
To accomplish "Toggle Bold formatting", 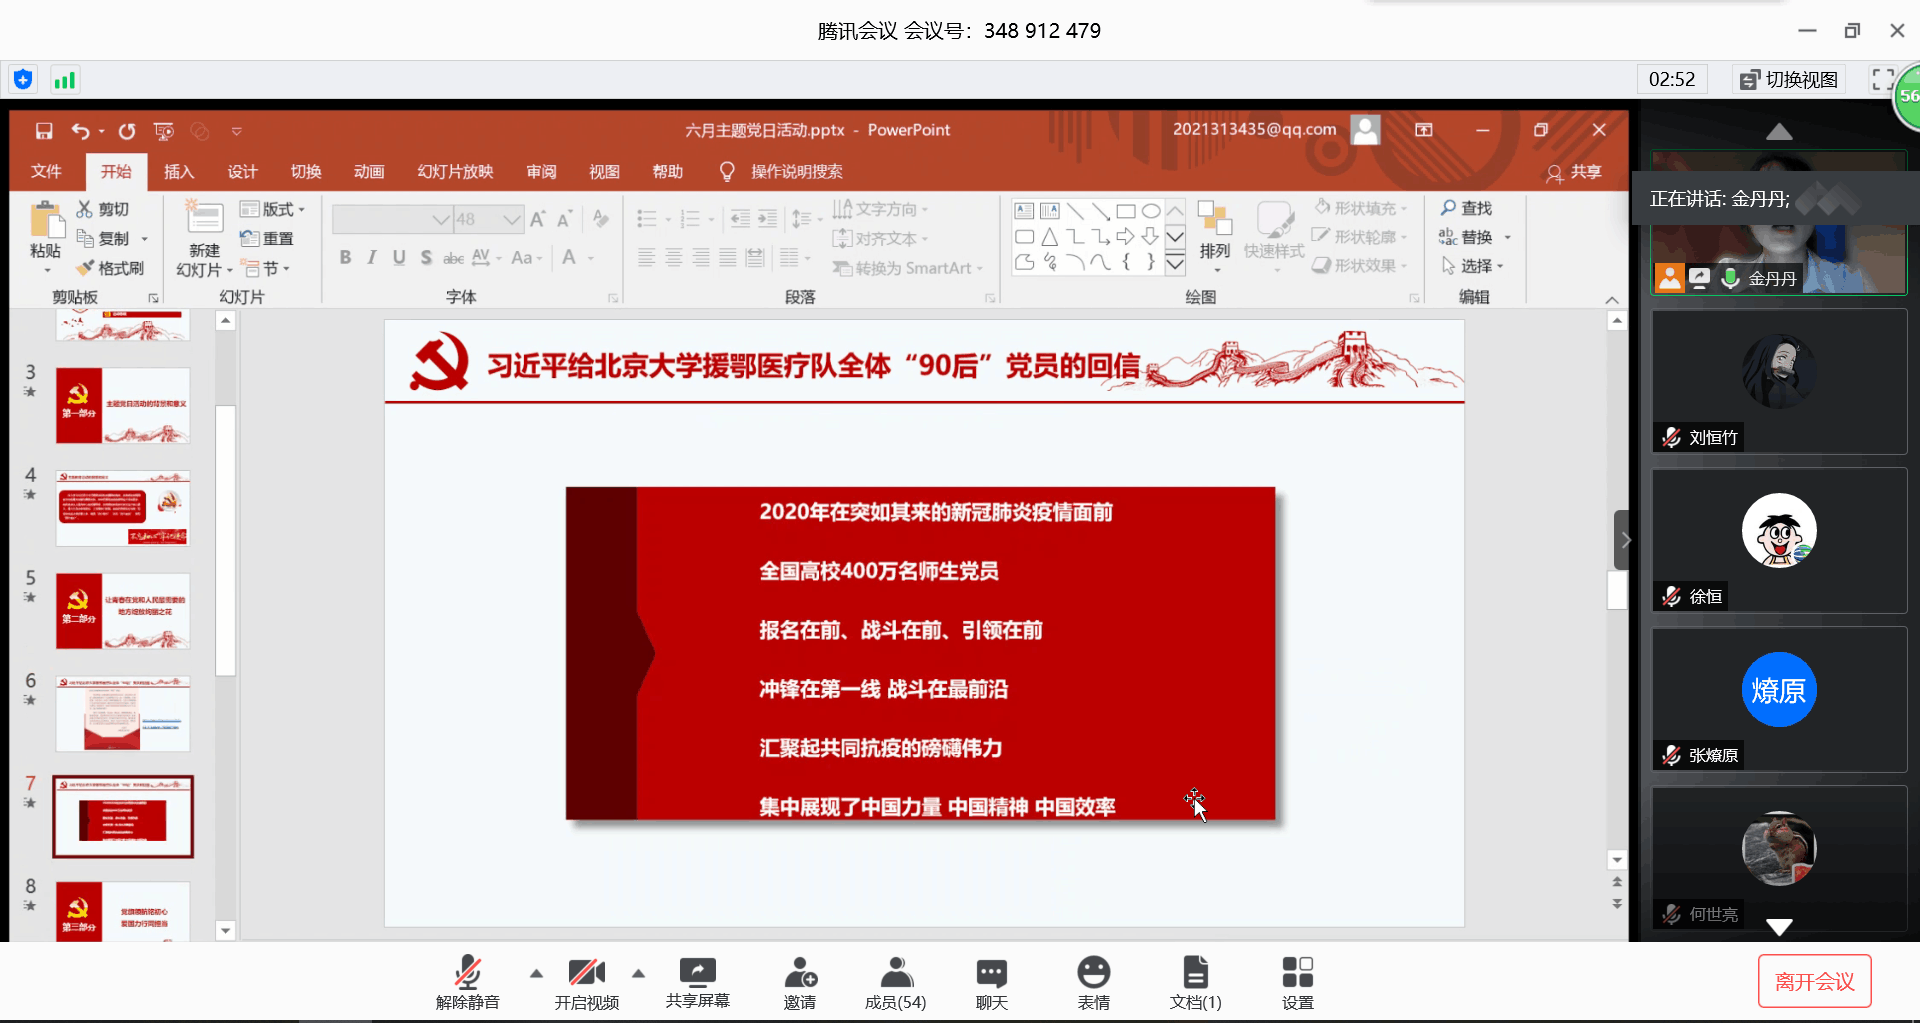I will pos(345,258).
